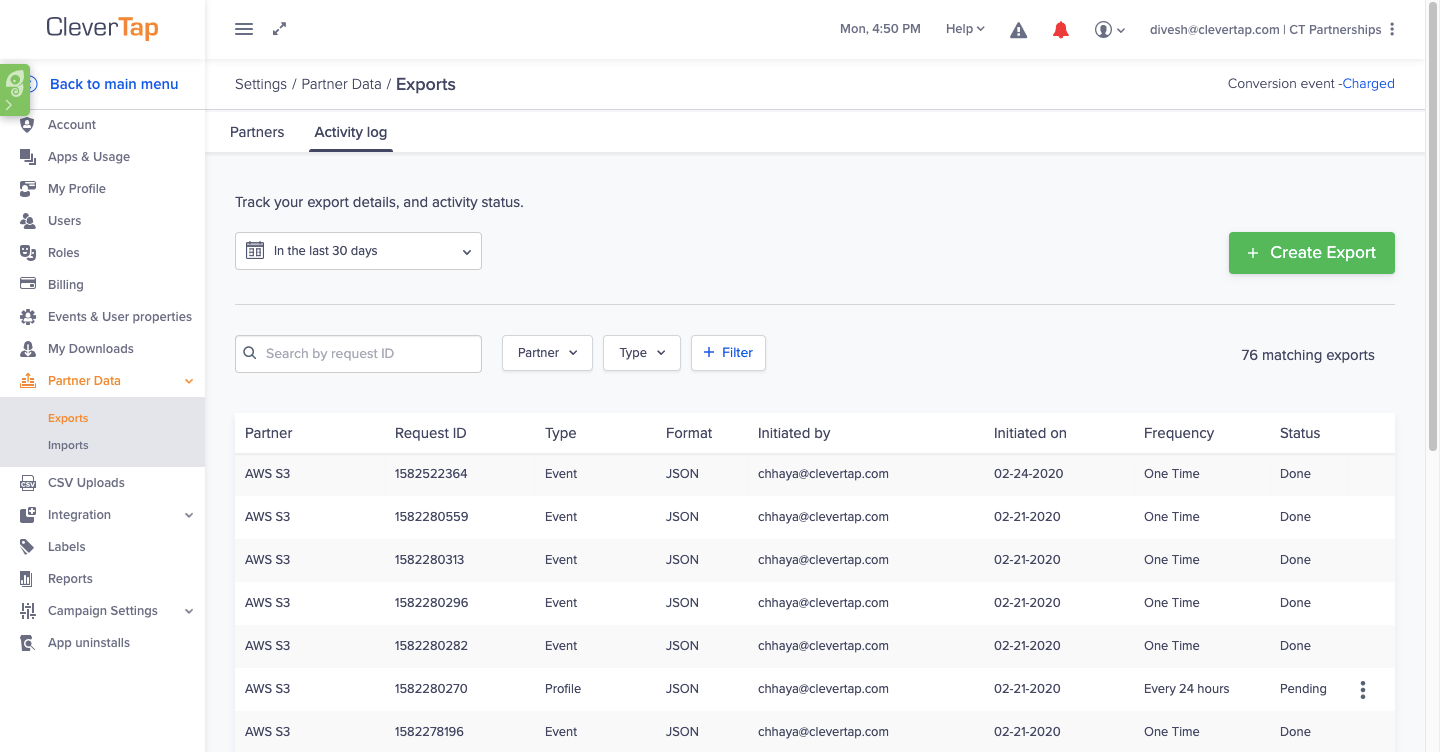1440x752 pixels.
Task: Select the Labels sidebar icon
Action: (x=28, y=546)
